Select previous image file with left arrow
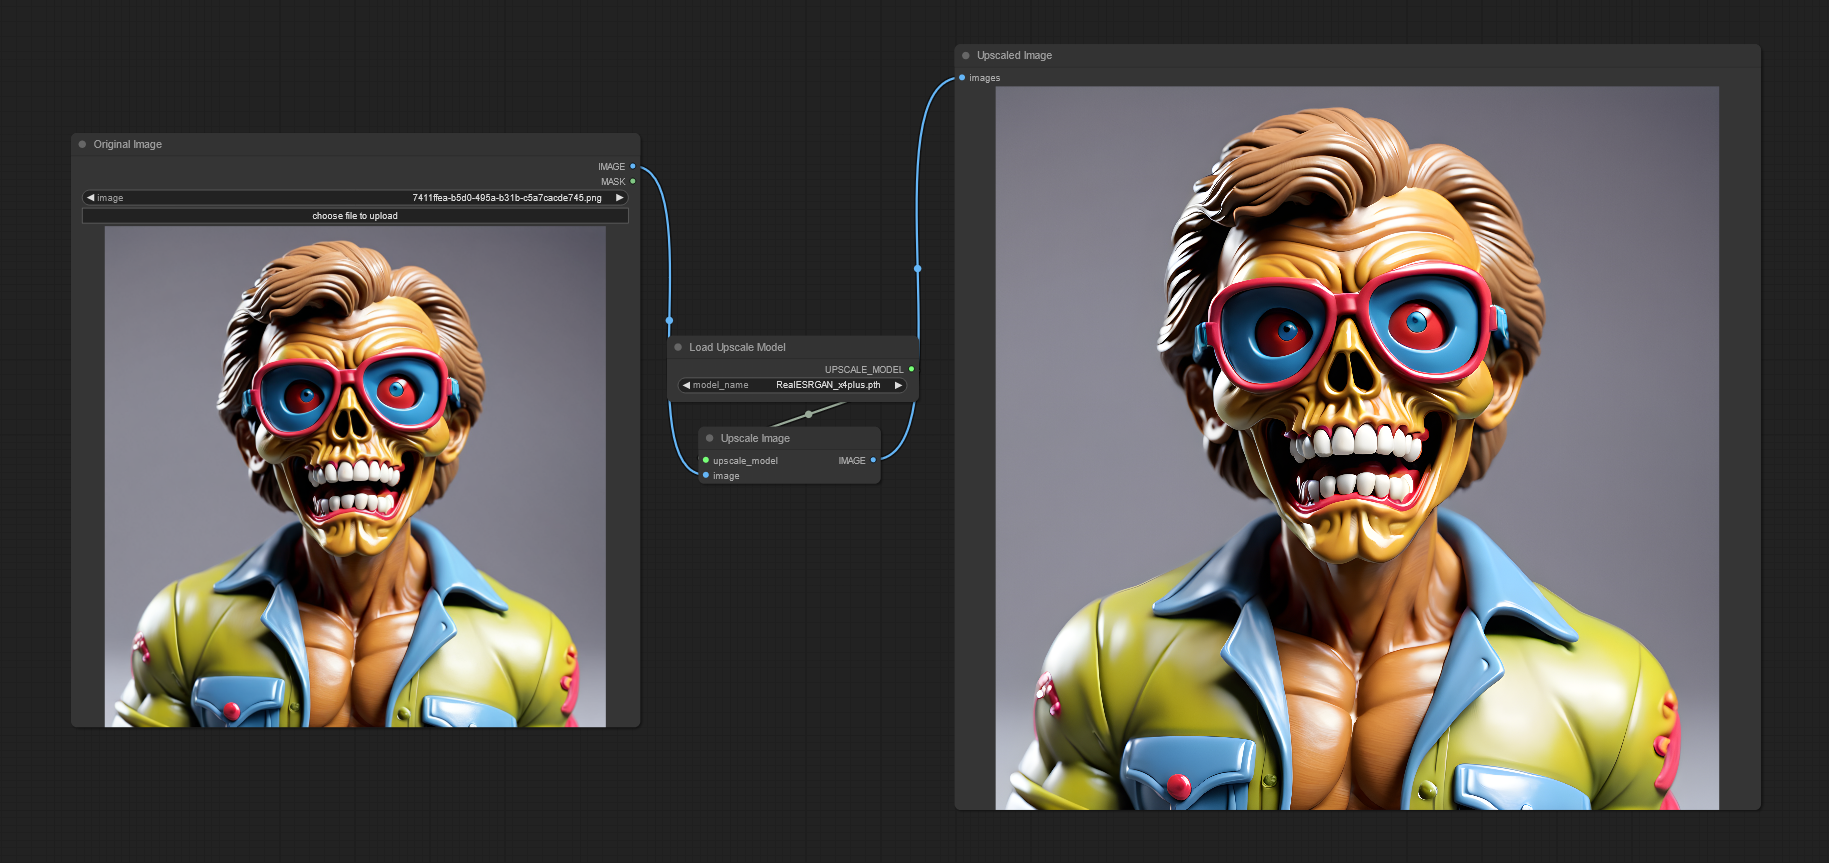The image size is (1829, 863). pos(90,198)
